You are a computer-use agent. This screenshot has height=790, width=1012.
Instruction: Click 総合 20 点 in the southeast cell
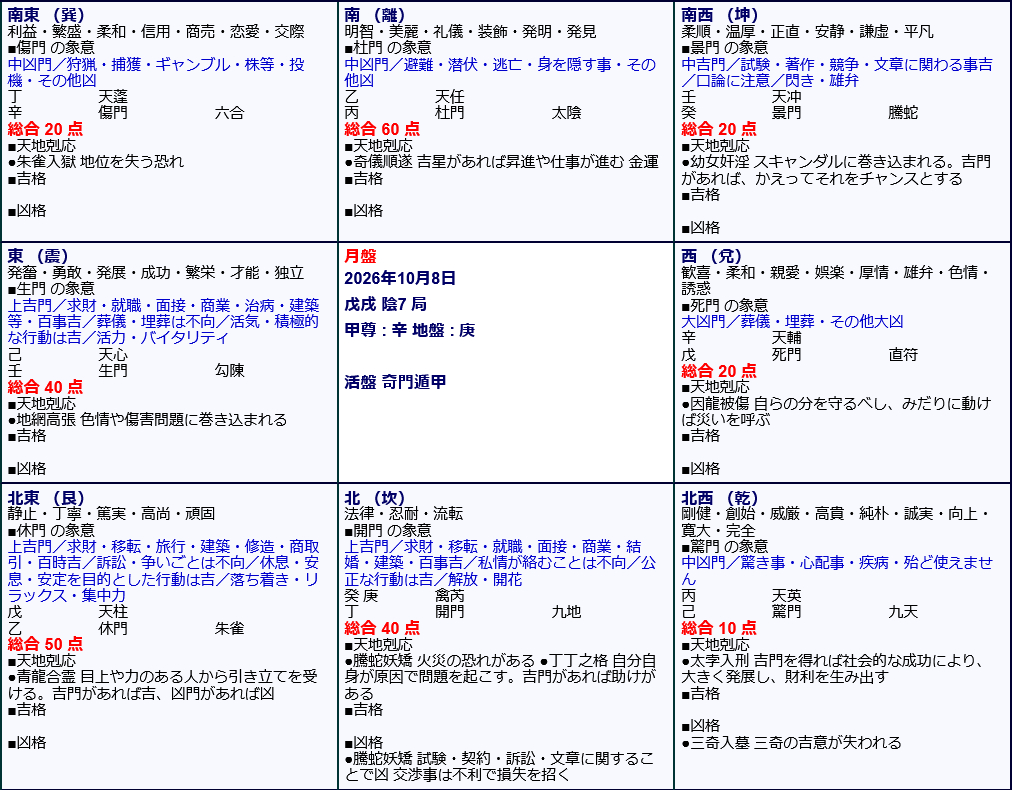coord(45,129)
